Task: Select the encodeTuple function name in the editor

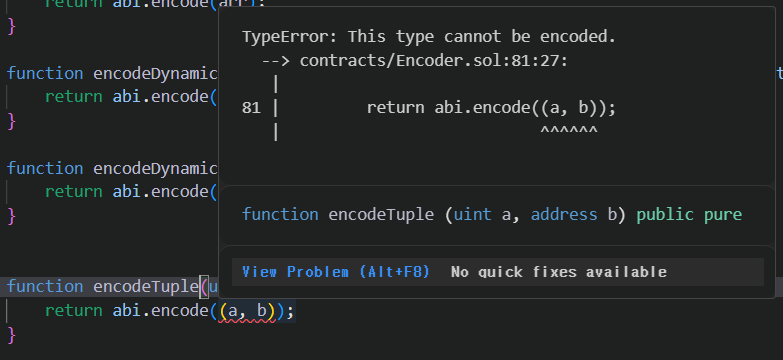Action: click(x=145, y=287)
